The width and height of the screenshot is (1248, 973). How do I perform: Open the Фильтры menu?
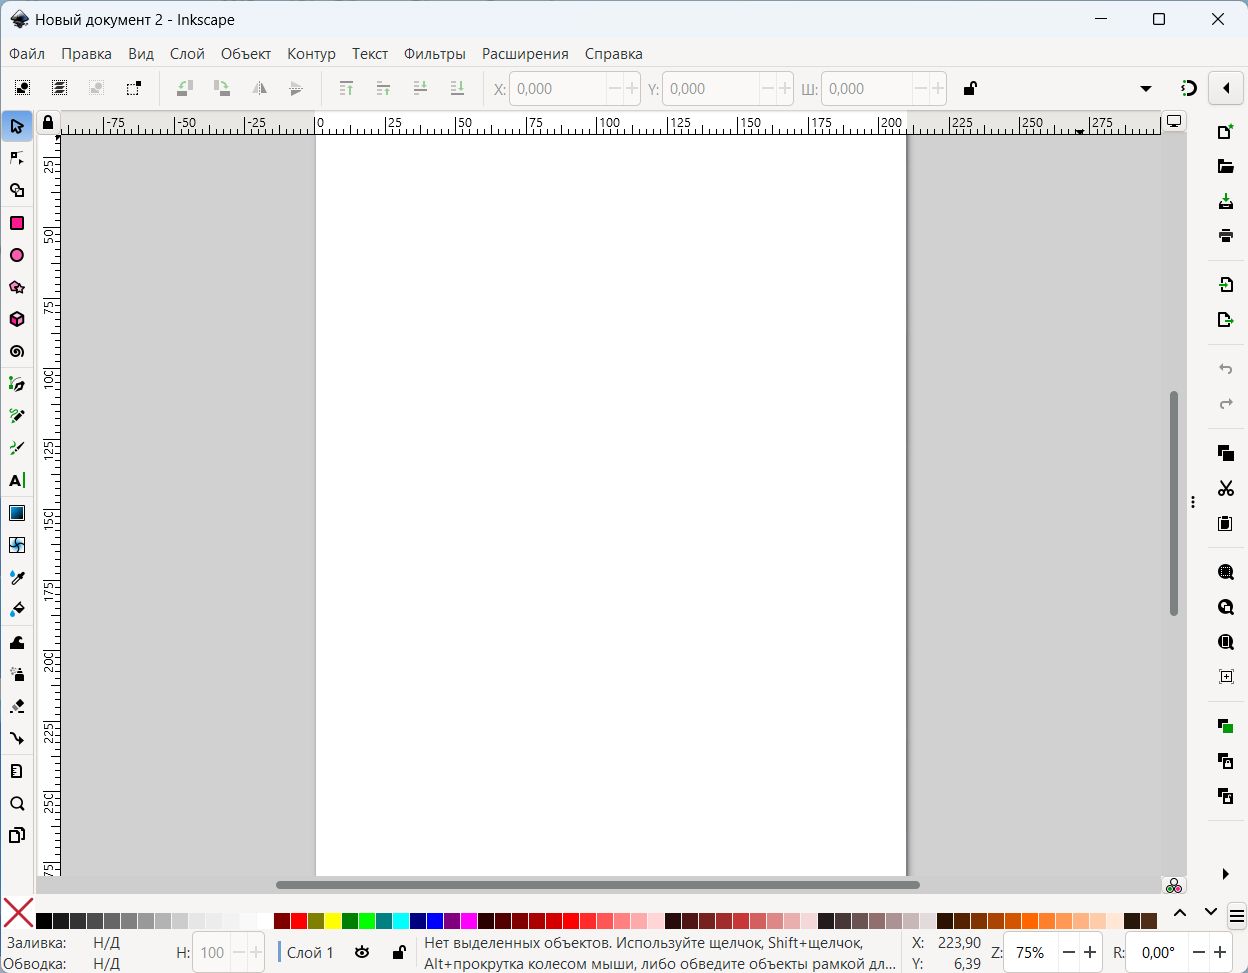pyautogui.click(x=434, y=54)
